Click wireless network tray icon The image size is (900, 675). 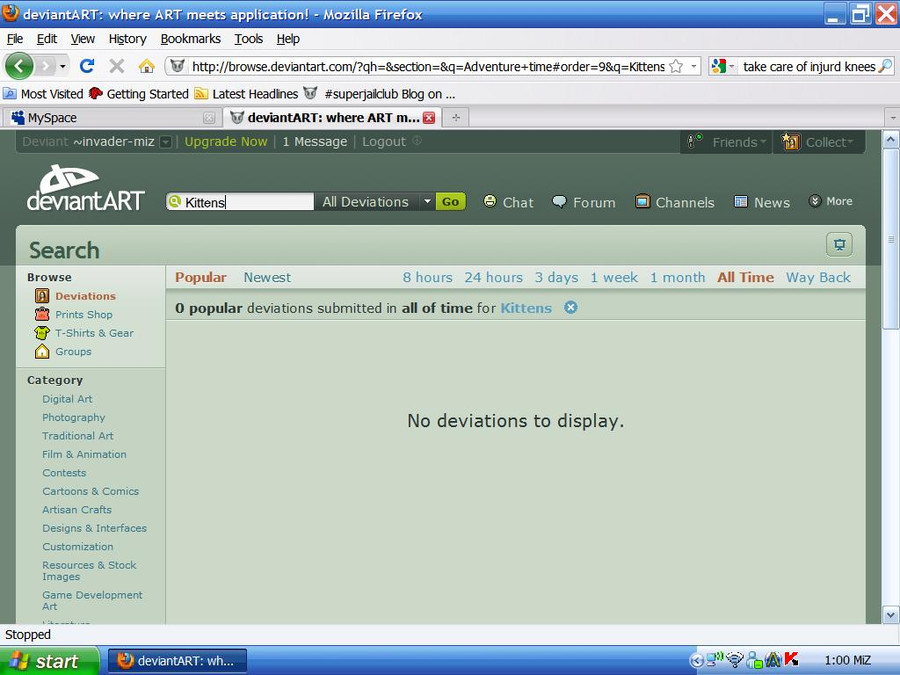pyautogui.click(x=735, y=660)
